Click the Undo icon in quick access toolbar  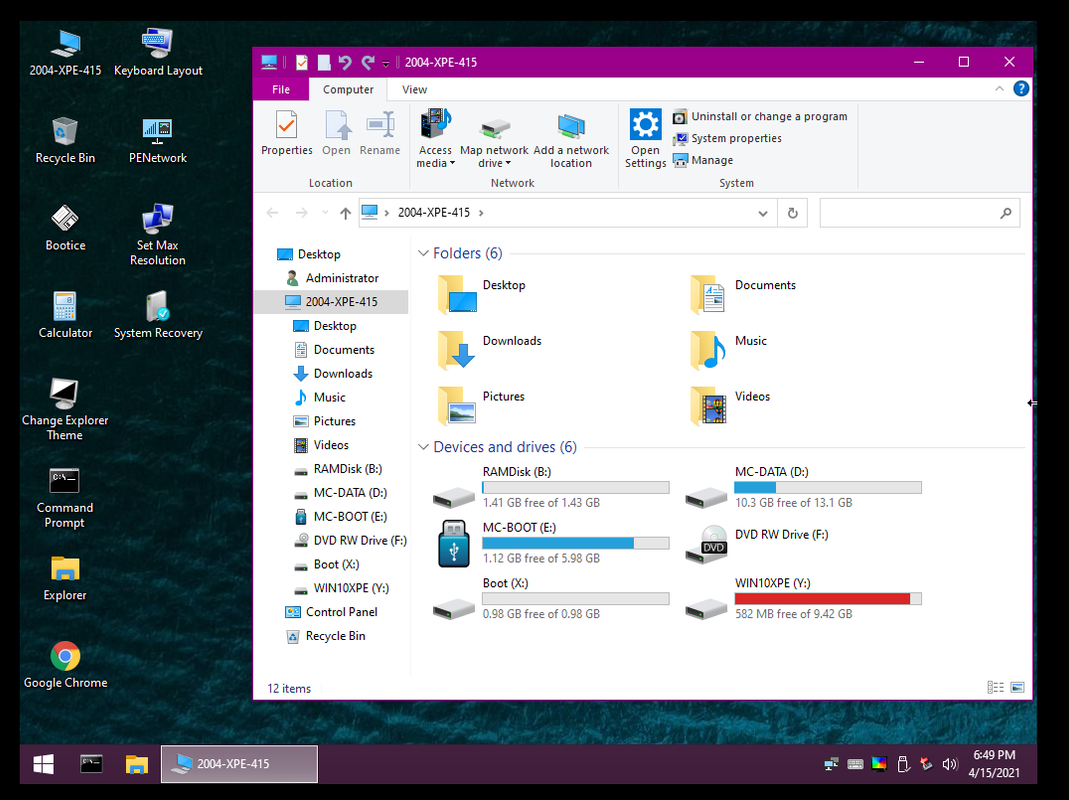(345, 62)
